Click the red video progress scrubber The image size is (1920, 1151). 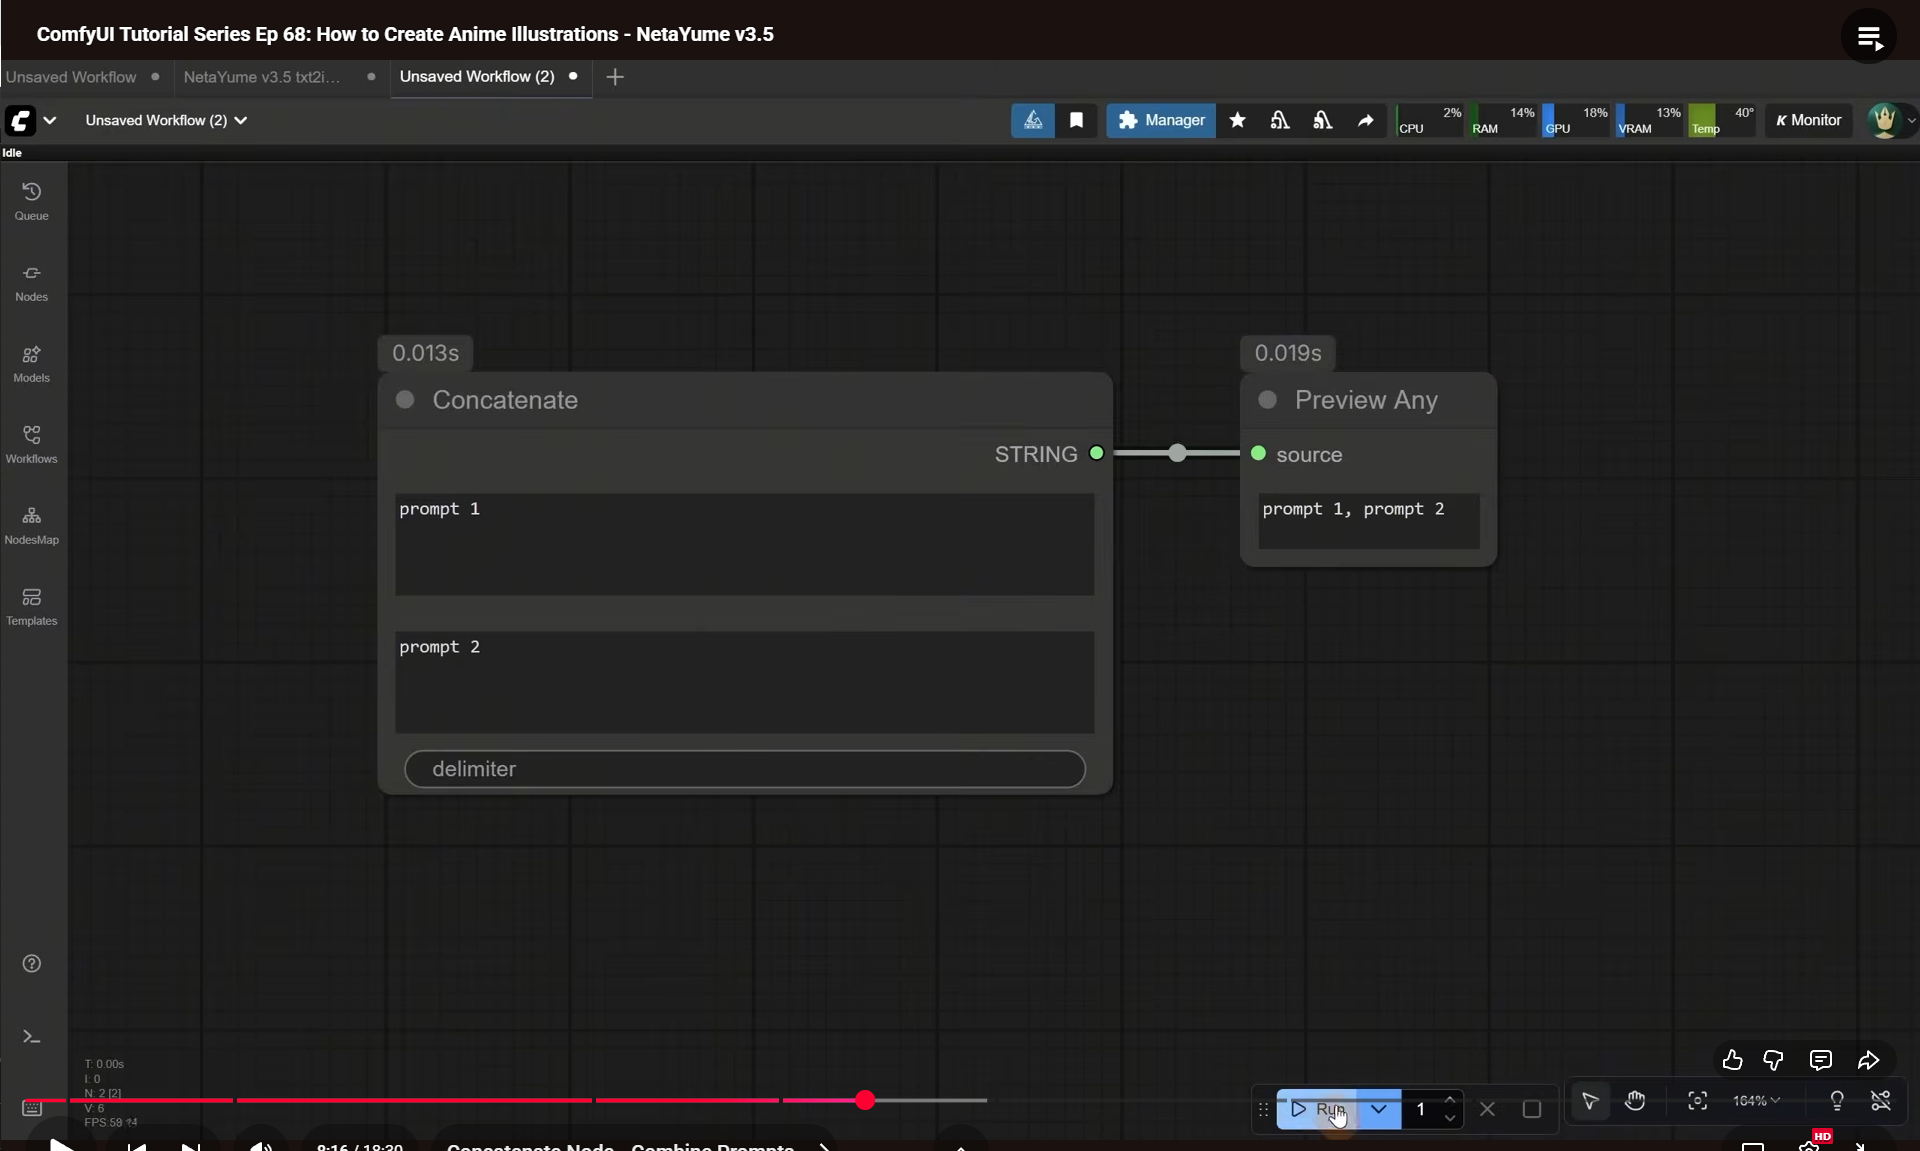click(865, 1100)
